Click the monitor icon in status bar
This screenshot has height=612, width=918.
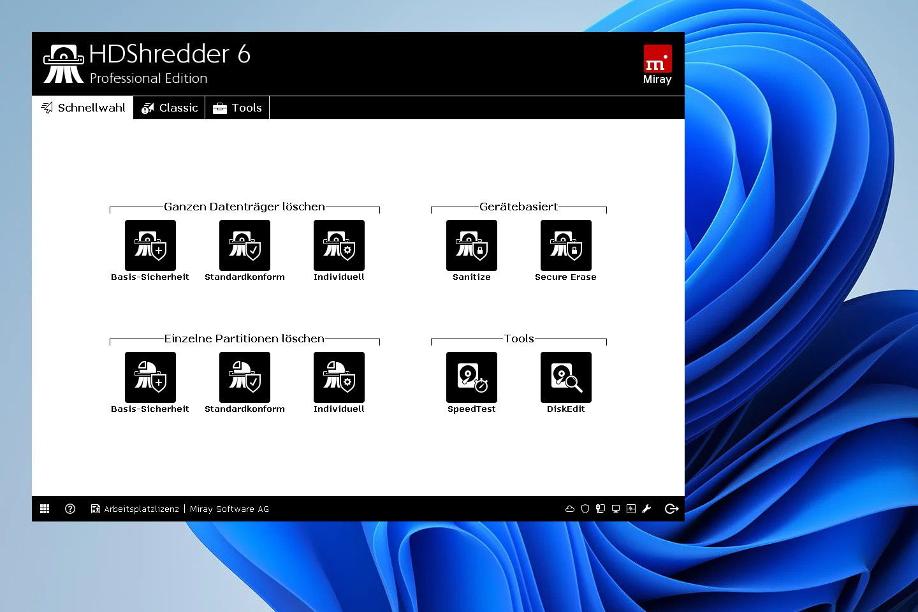coord(616,509)
